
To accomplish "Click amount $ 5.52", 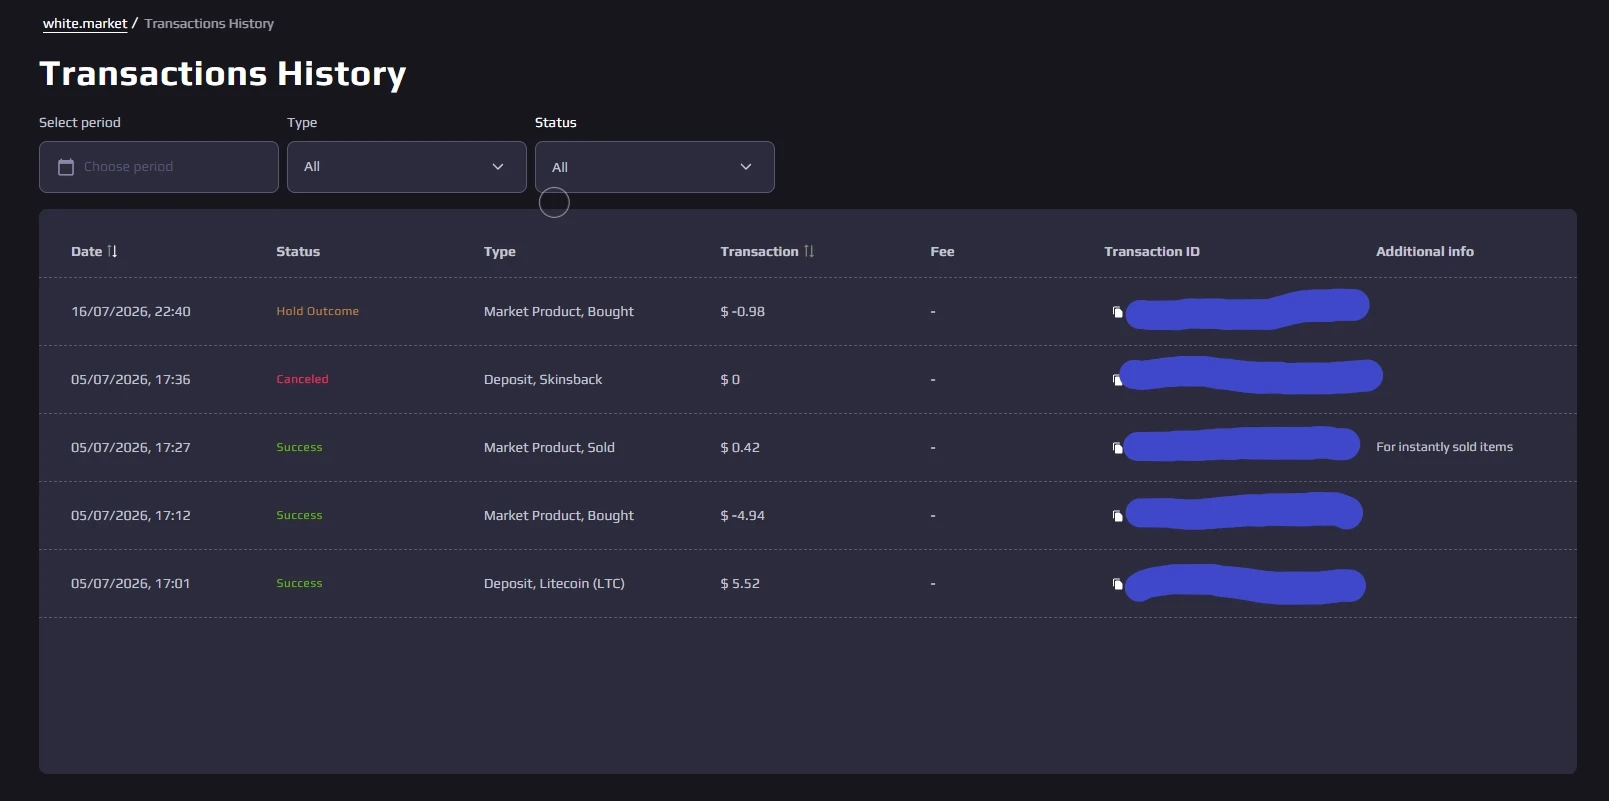I will 740,583.
